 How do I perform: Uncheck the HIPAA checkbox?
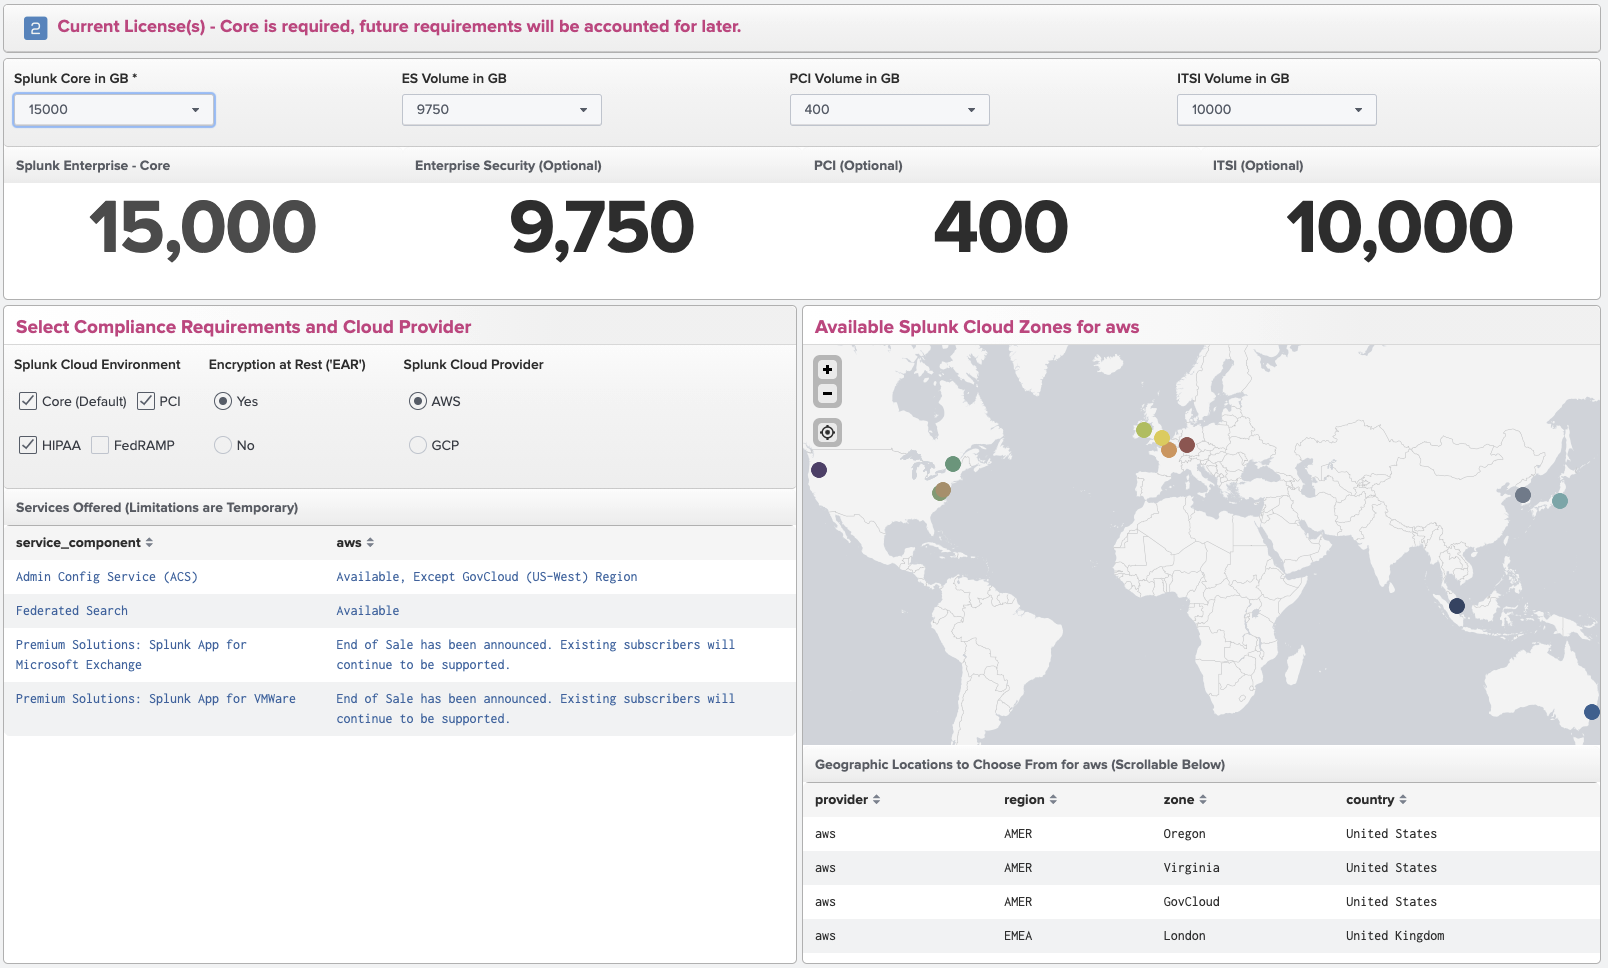click(28, 445)
